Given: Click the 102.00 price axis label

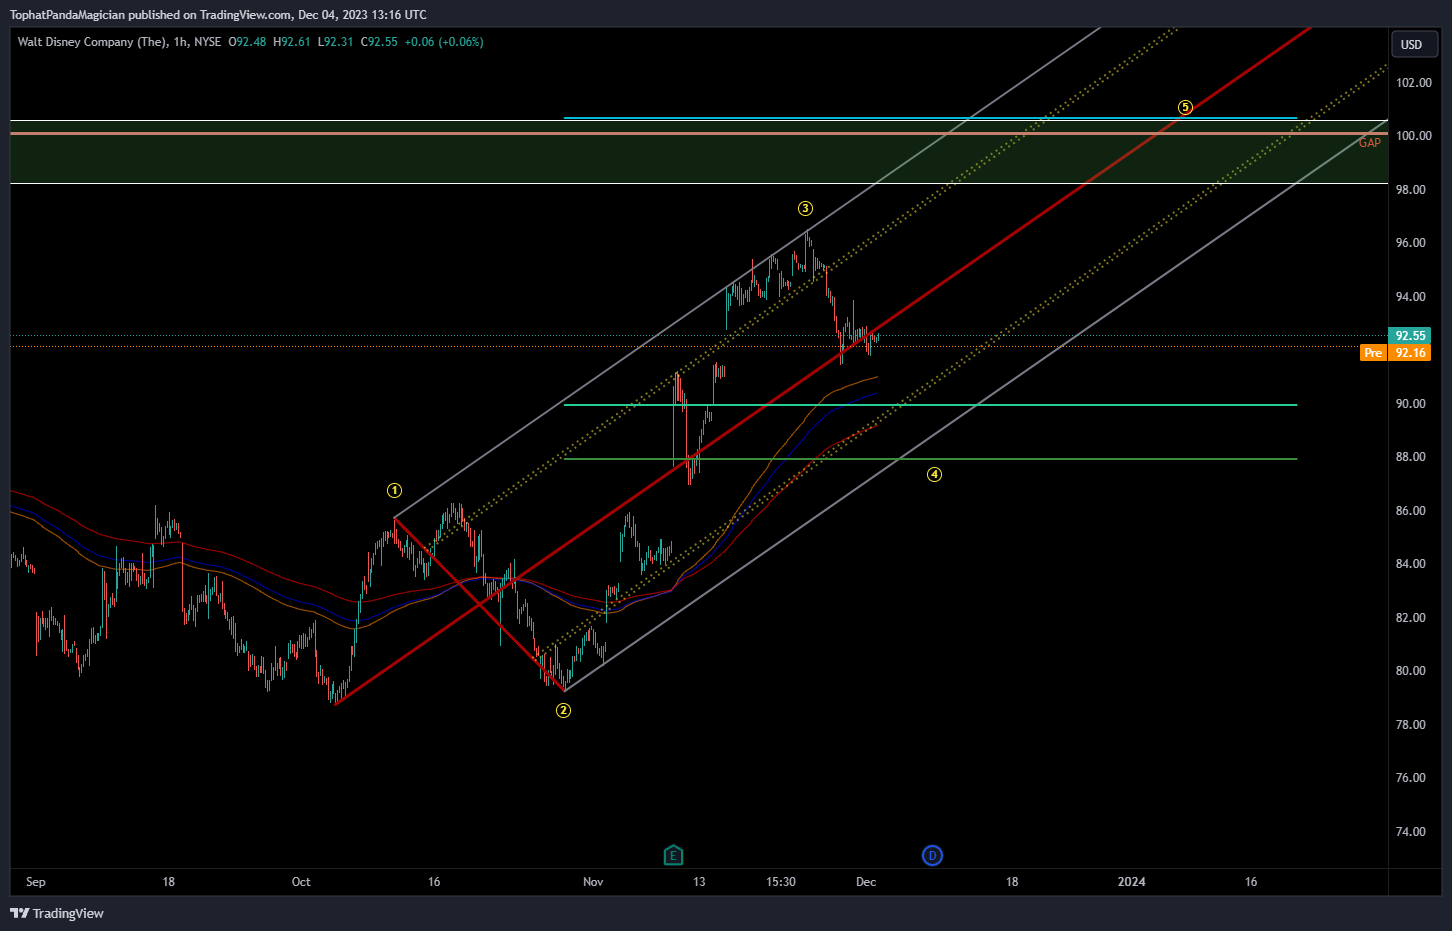Looking at the screenshot, I should click(1413, 83).
